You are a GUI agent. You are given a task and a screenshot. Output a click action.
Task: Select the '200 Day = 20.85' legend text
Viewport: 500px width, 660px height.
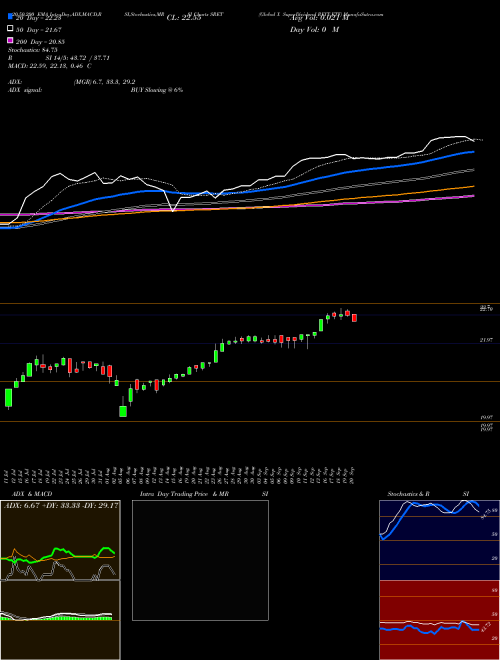tap(40, 41)
